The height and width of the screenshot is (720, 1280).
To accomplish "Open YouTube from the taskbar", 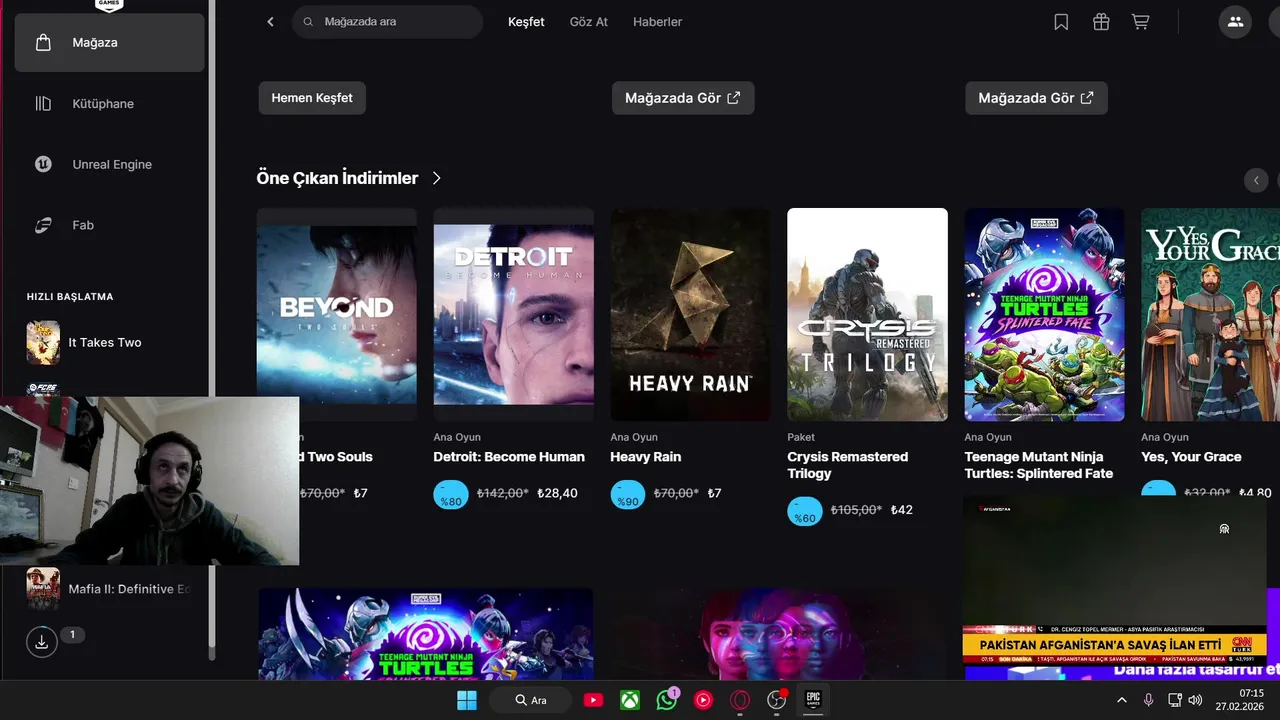I will point(593,700).
